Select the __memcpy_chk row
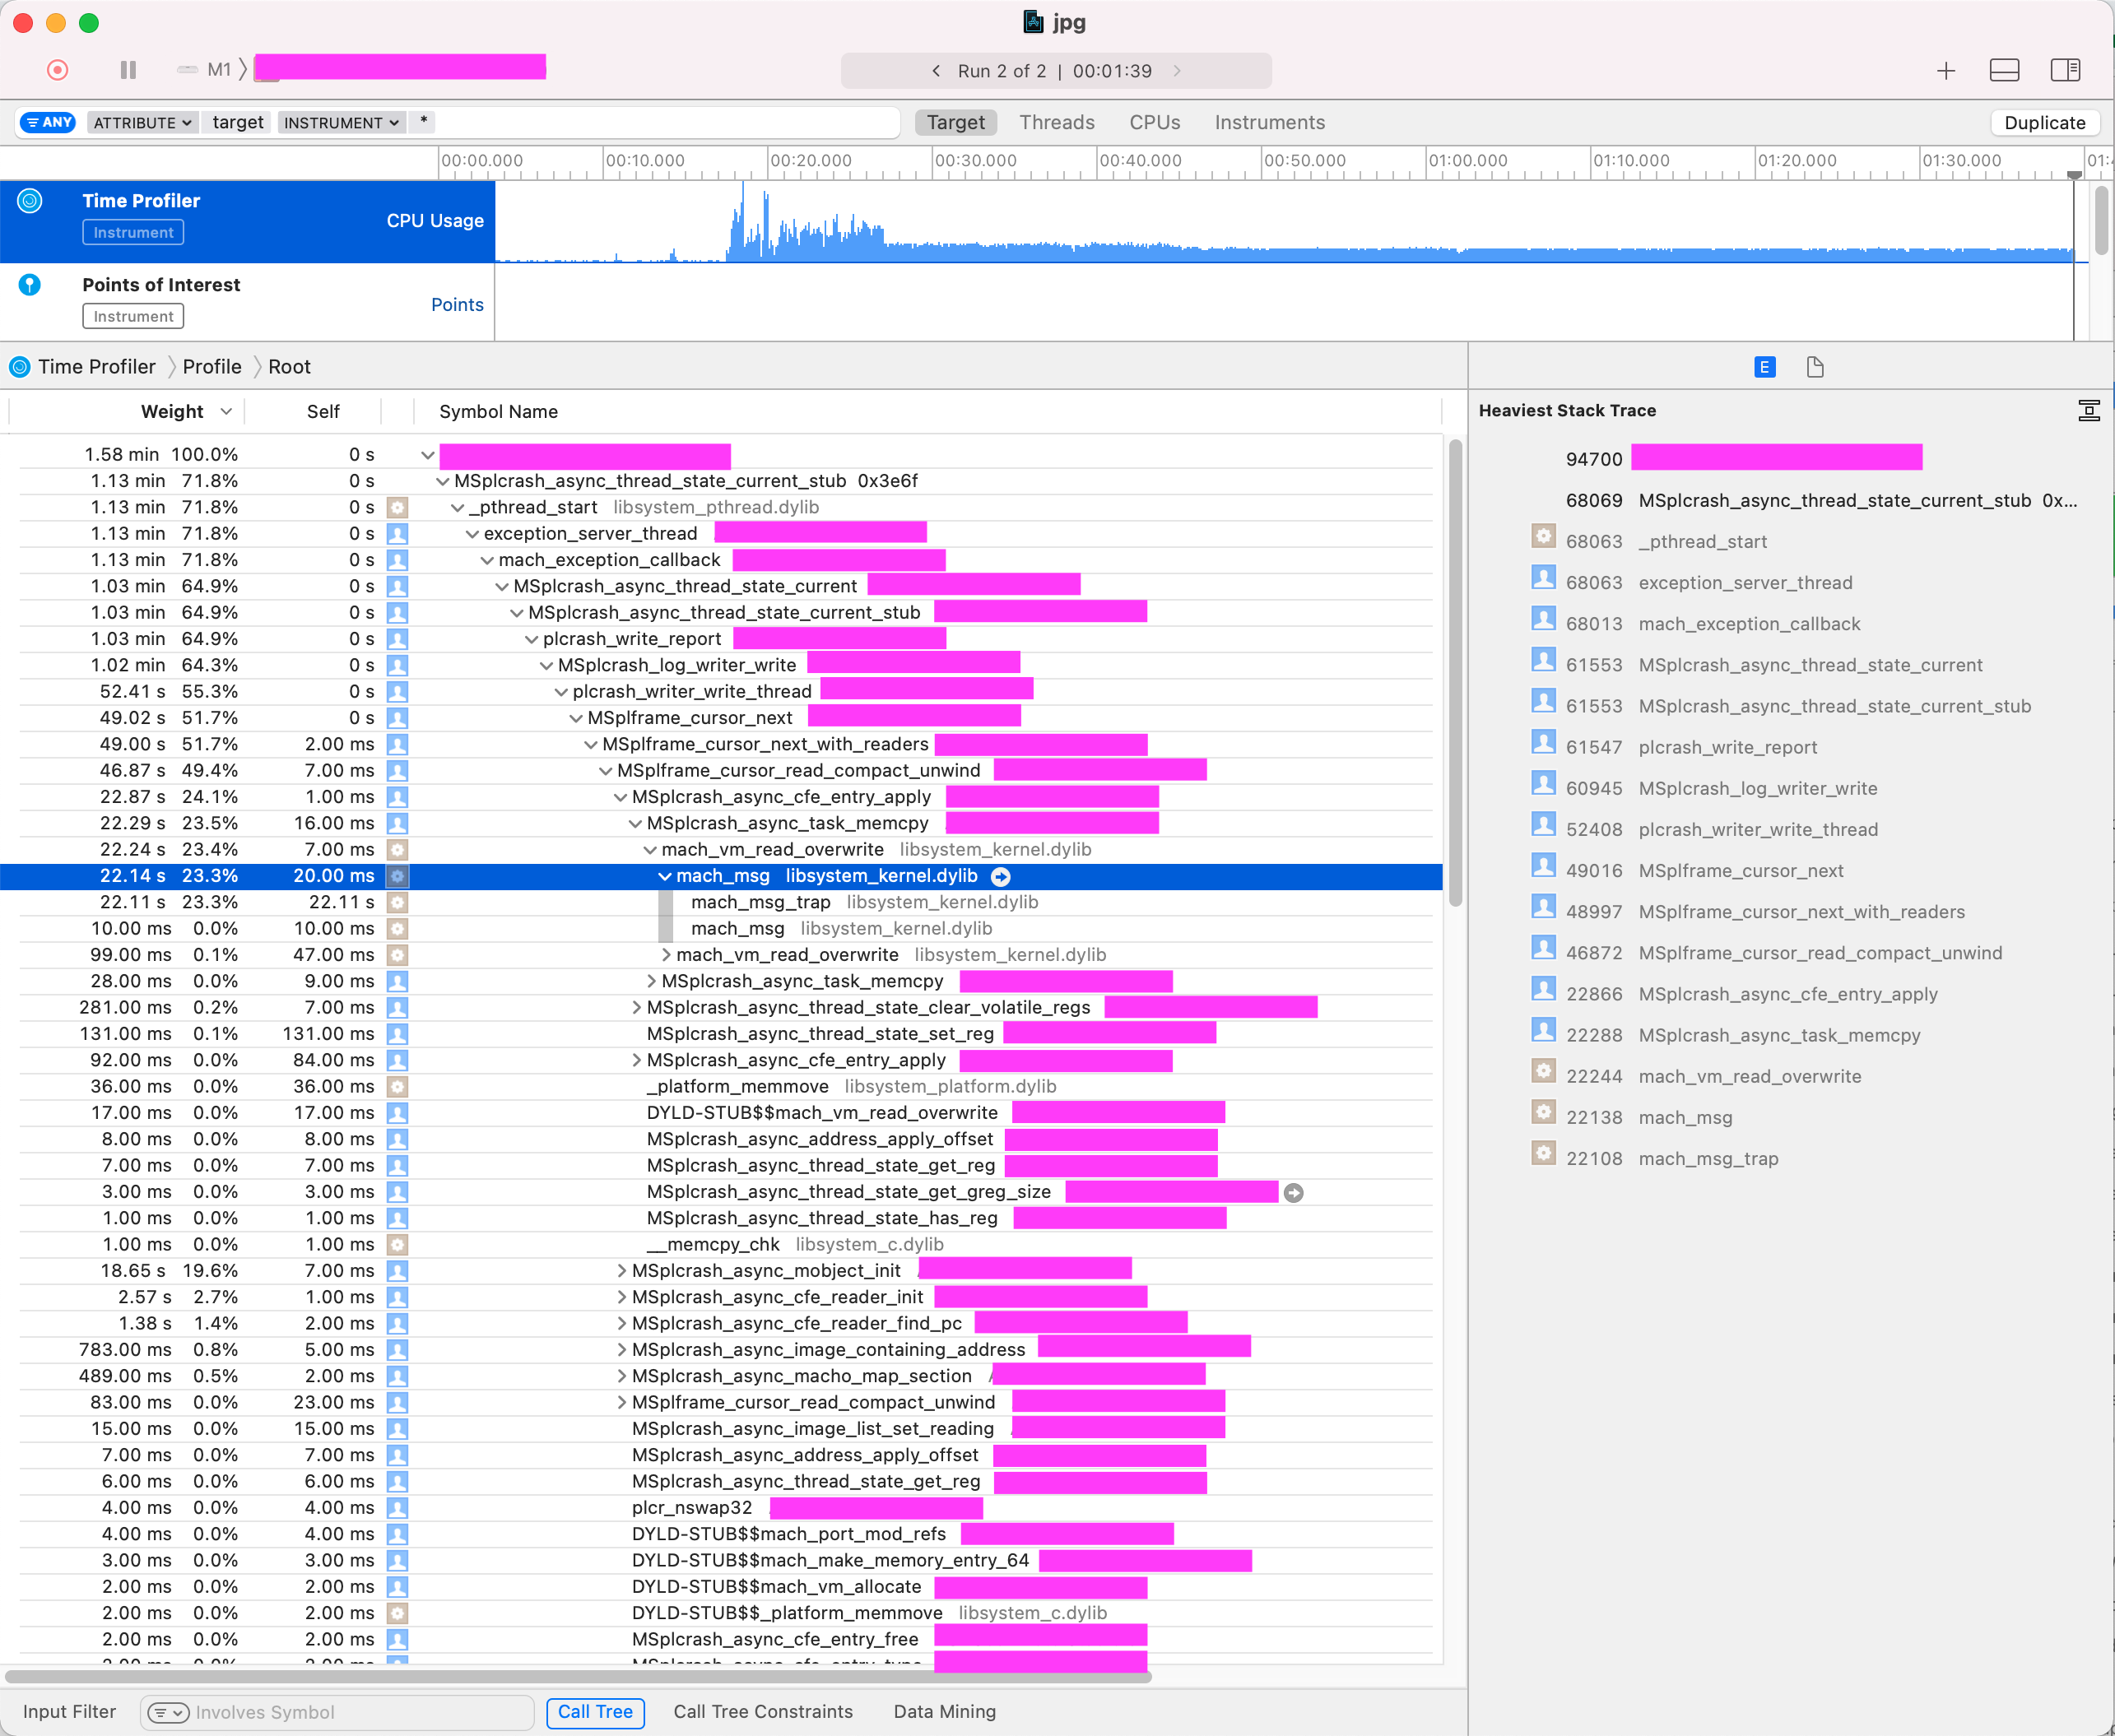This screenshot has height=1736, width=2115. coord(720,1244)
